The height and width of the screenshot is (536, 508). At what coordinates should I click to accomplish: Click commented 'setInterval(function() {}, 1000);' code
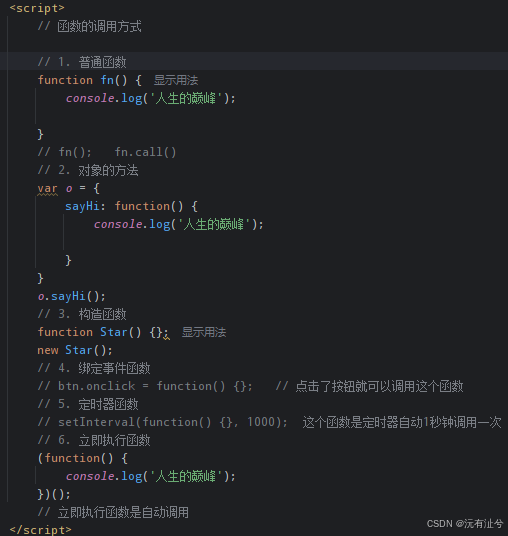click(173, 422)
